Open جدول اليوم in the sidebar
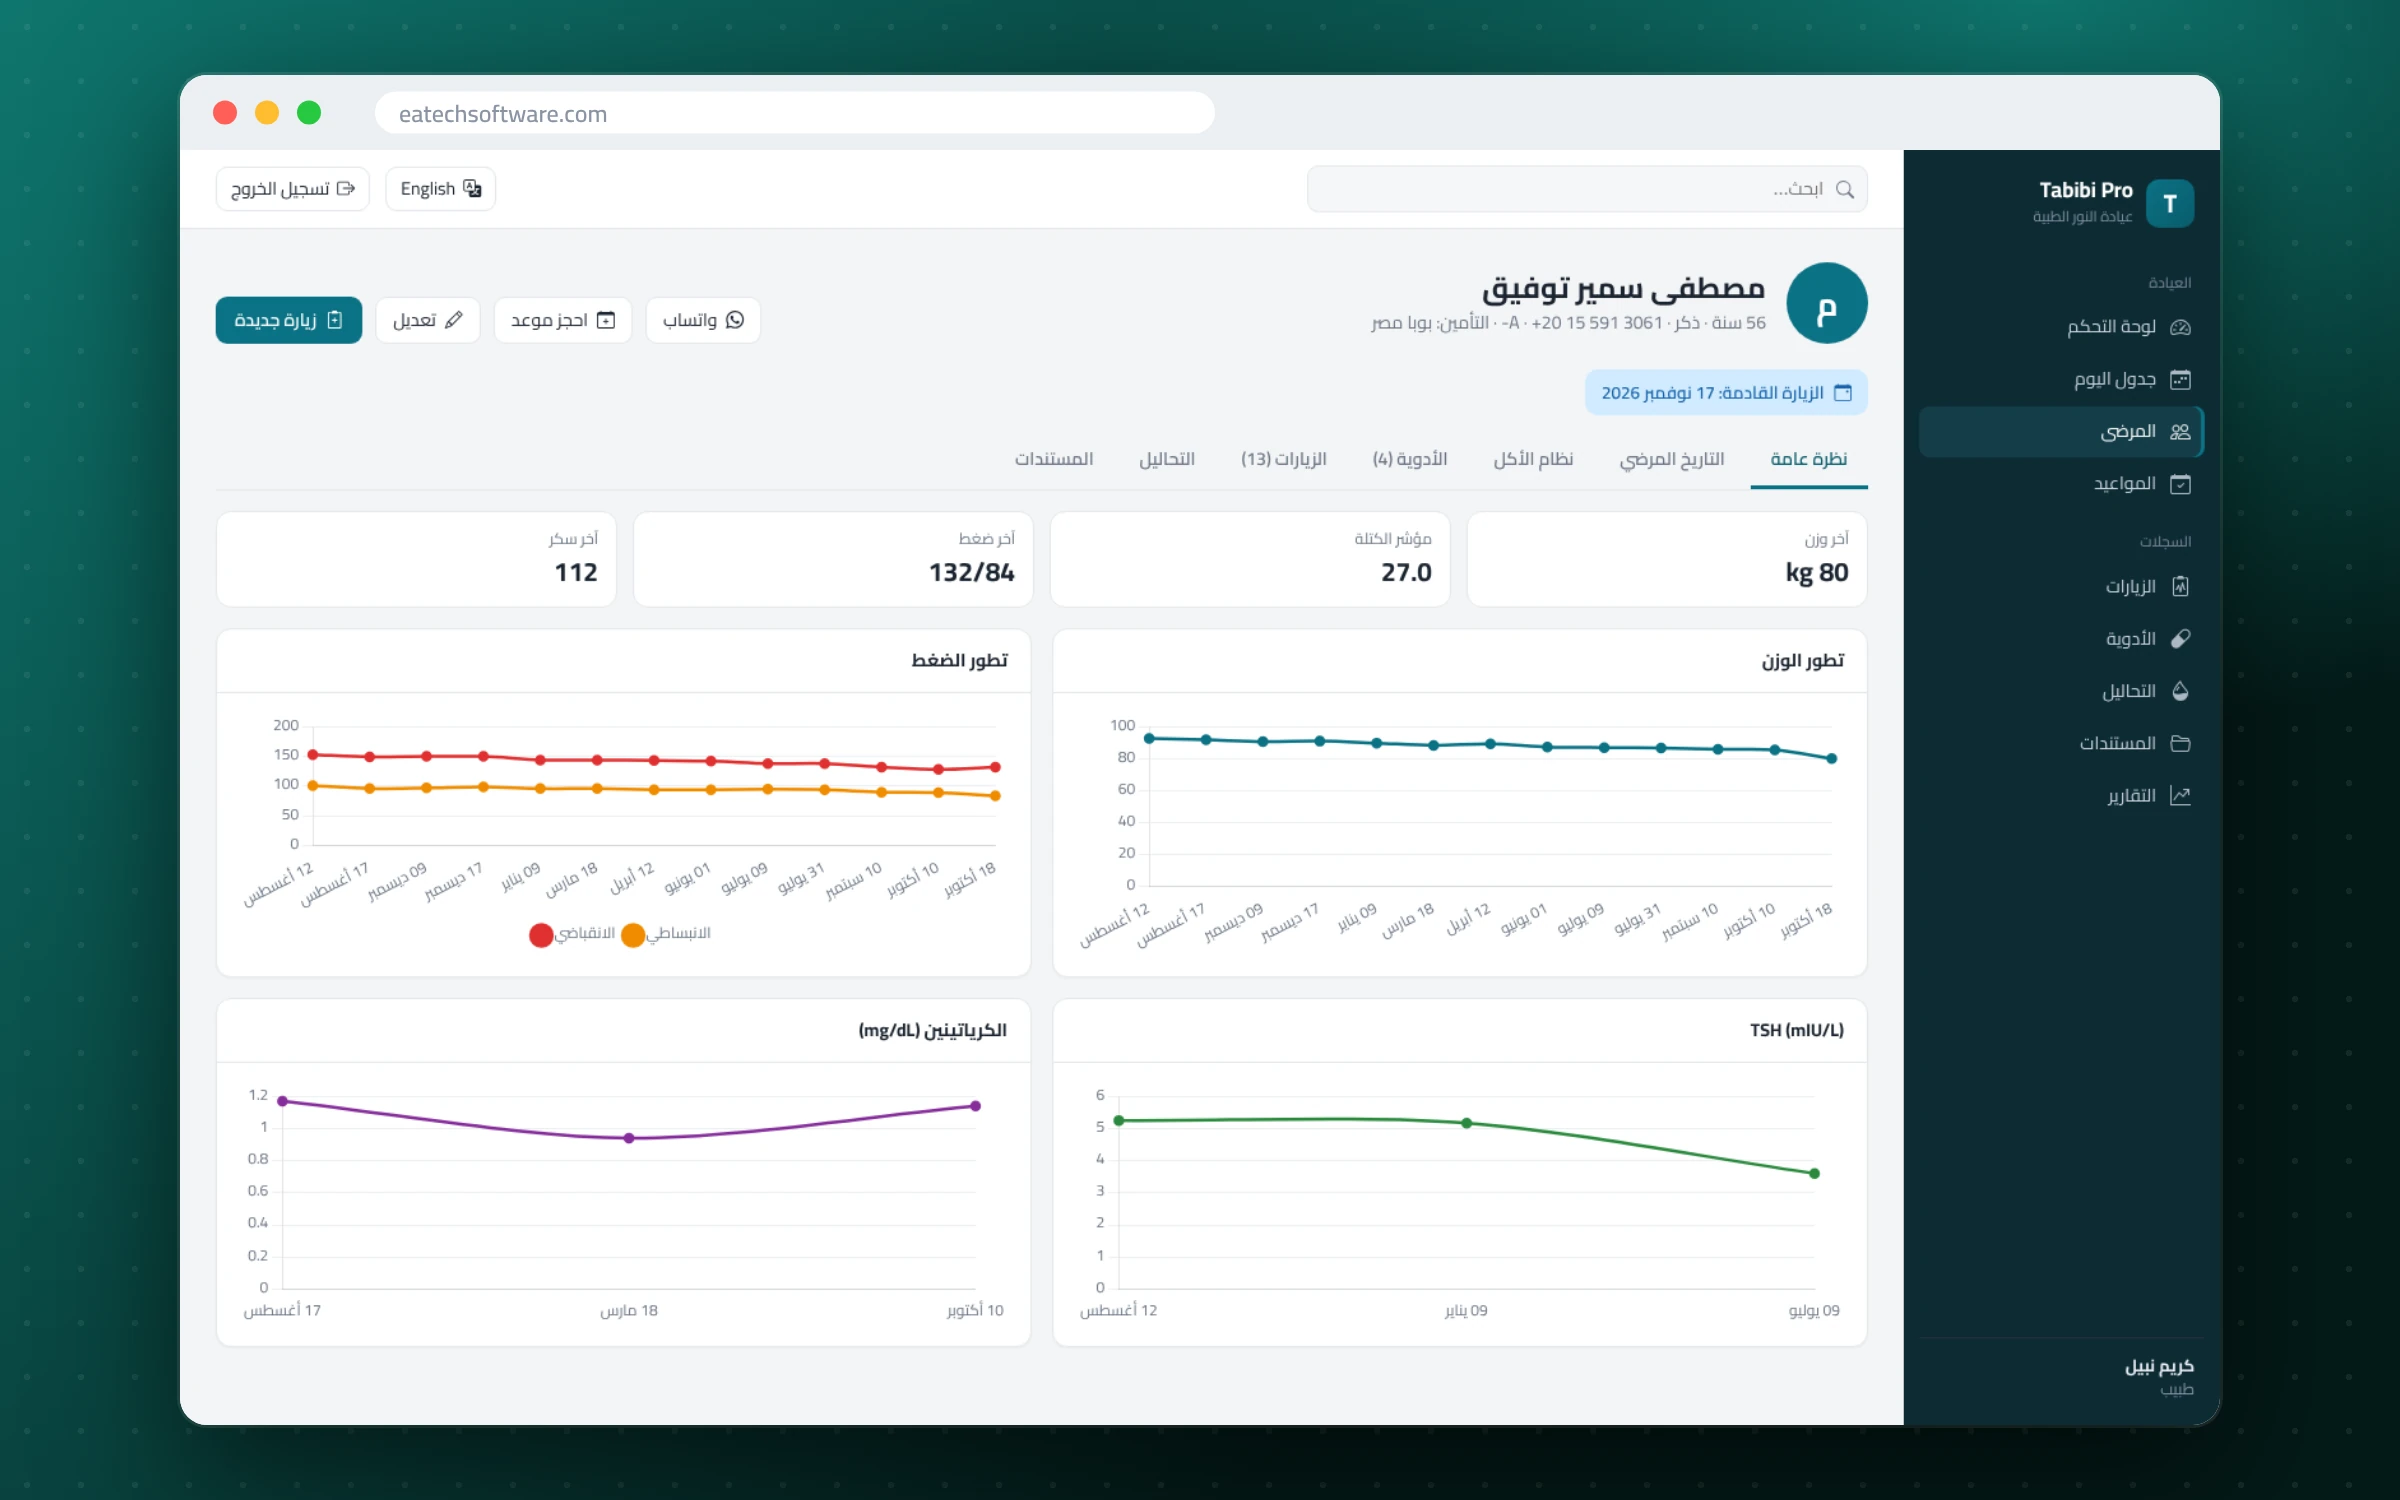The height and width of the screenshot is (1500, 2400). pos(2061,379)
